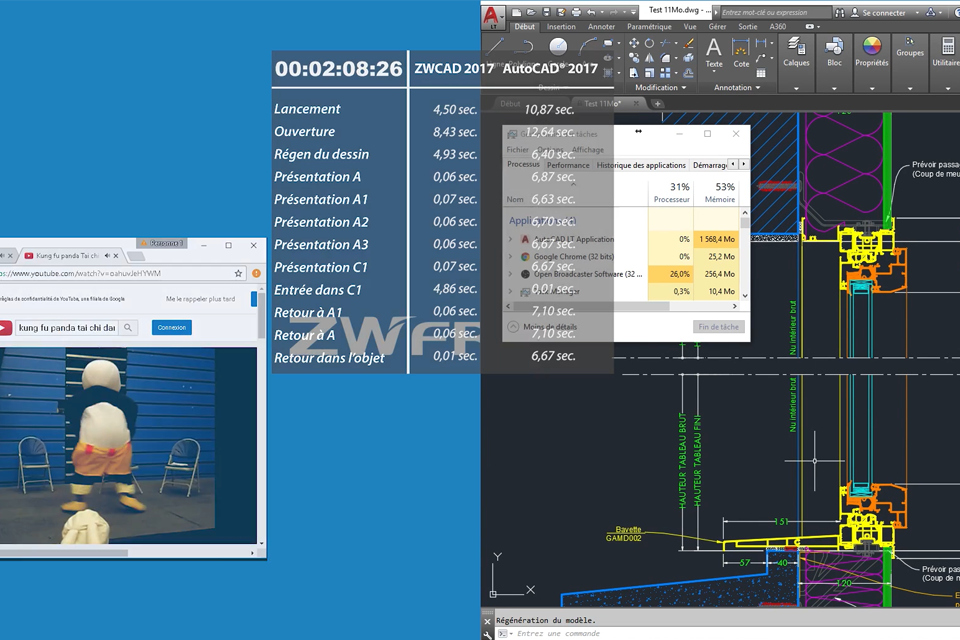Click the Me le rappeler plus tard link

coord(200,299)
